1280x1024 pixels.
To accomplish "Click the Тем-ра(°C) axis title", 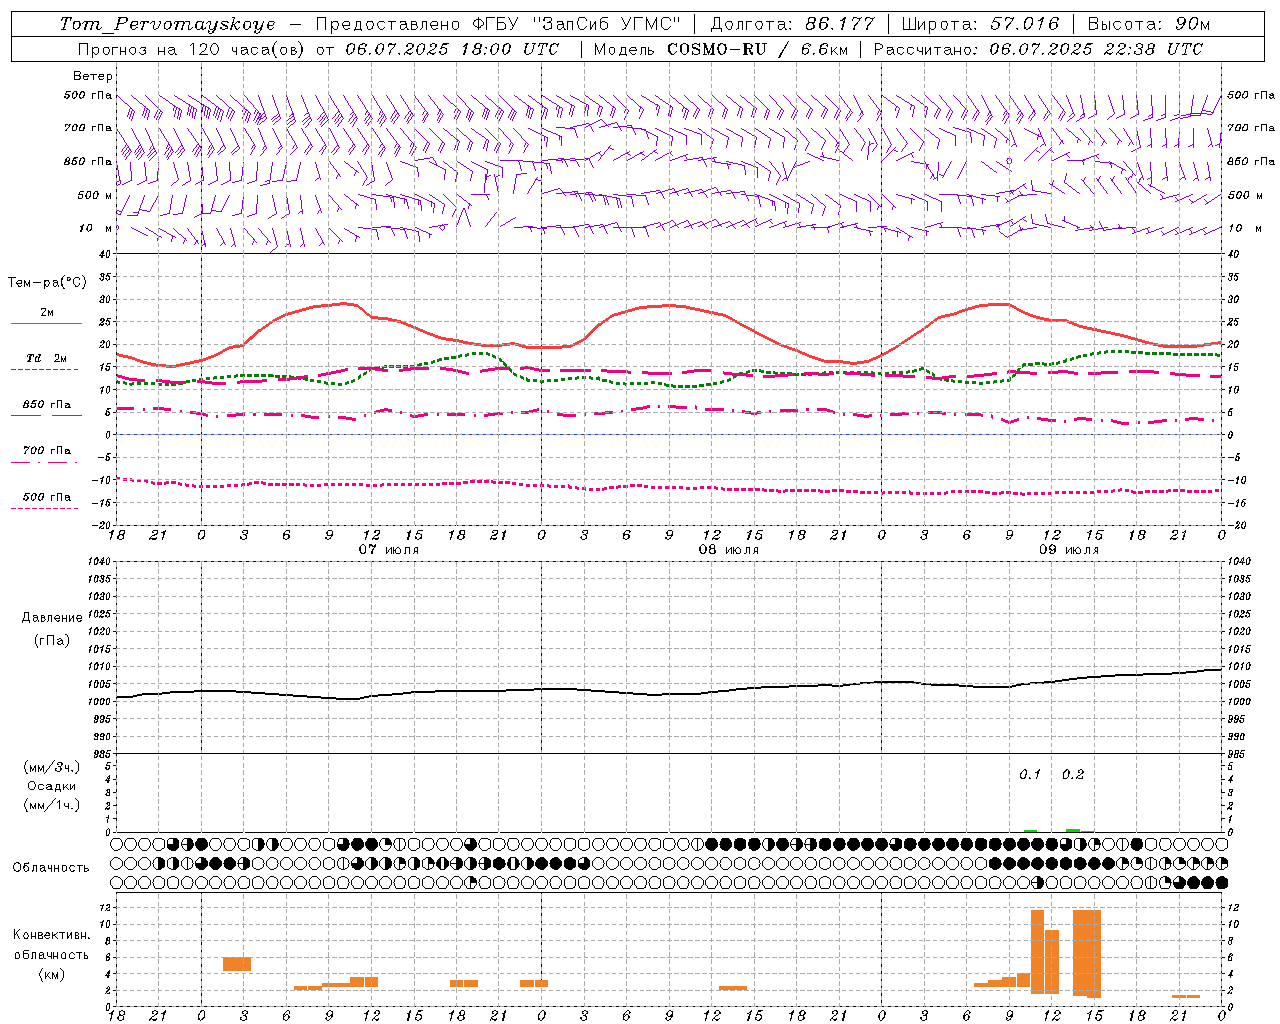I will [x=47, y=283].
